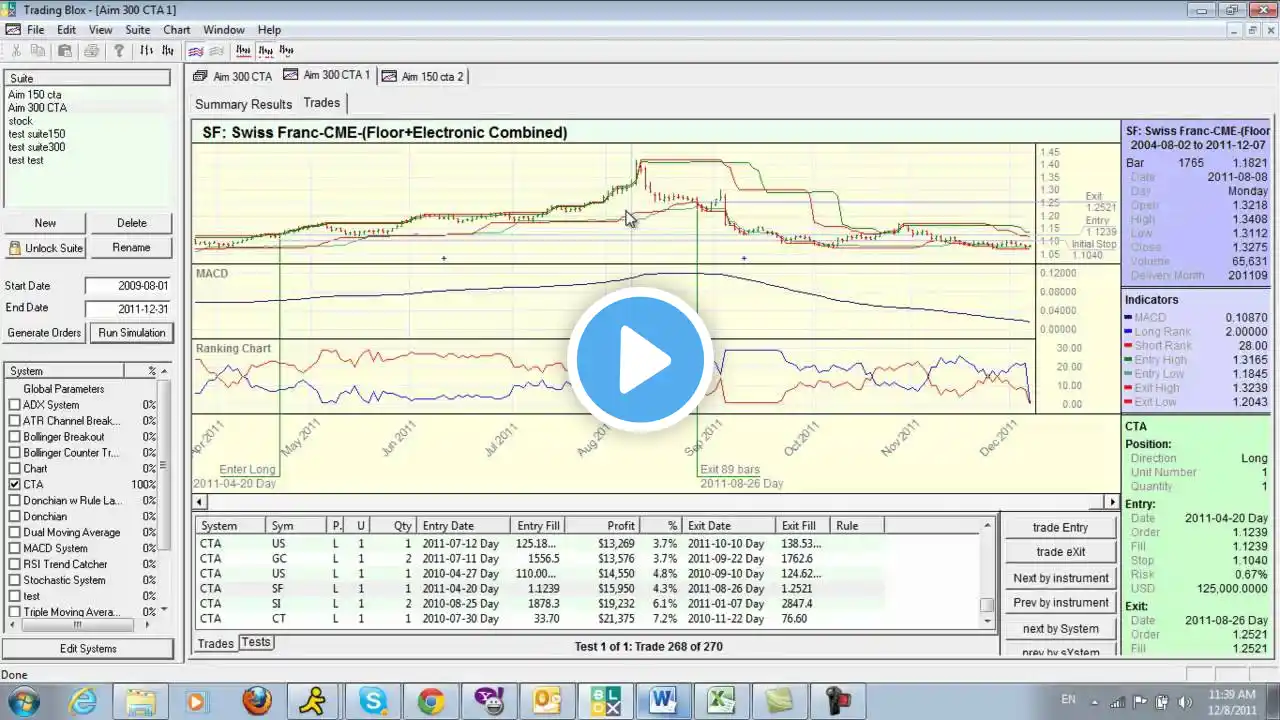Click the Cut scissors toolbar icon

click(16, 51)
